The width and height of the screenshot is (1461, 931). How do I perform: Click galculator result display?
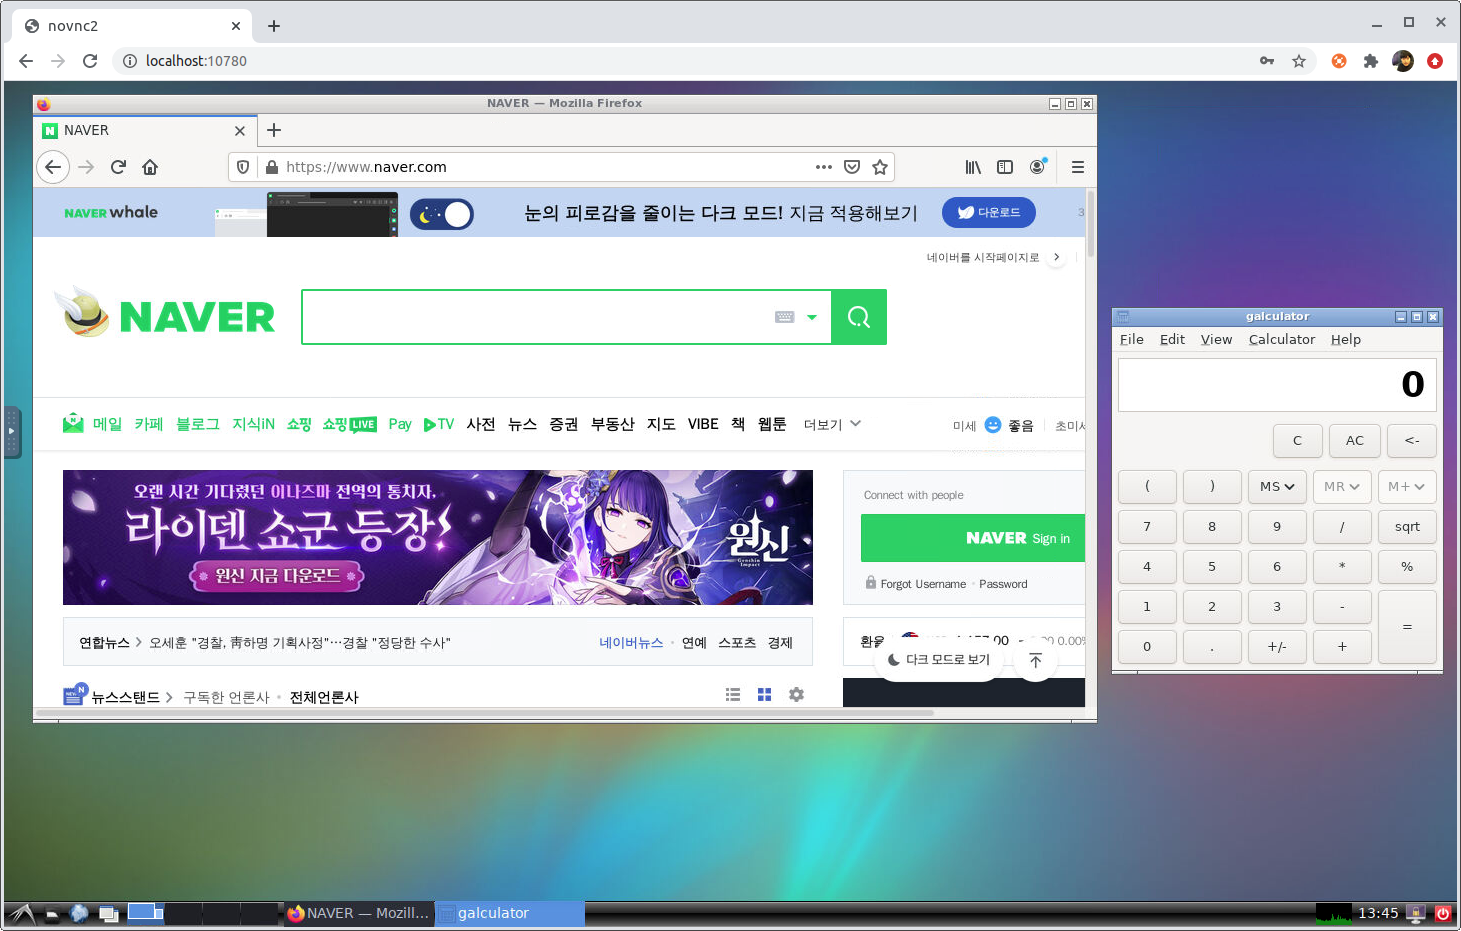(1277, 385)
